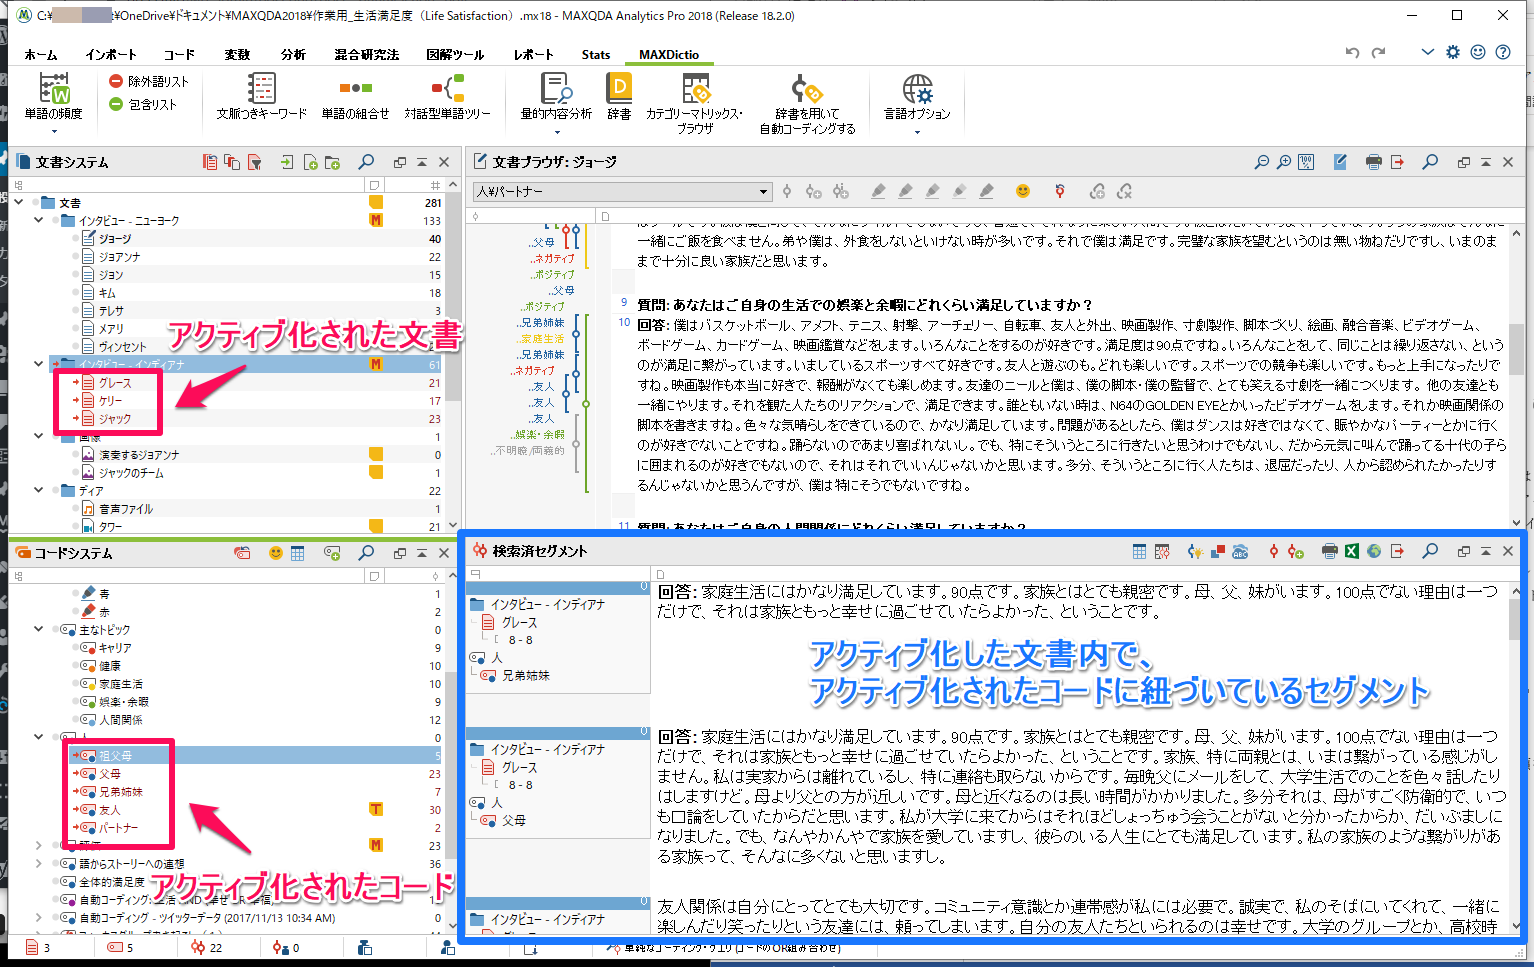Collapse the インタビュー - インディアナ group
The image size is (1534, 967).
tap(38, 364)
